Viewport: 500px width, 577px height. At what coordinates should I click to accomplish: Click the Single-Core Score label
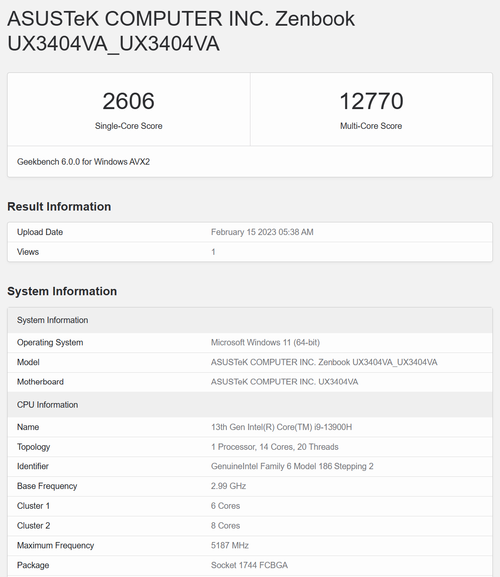[128, 126]
